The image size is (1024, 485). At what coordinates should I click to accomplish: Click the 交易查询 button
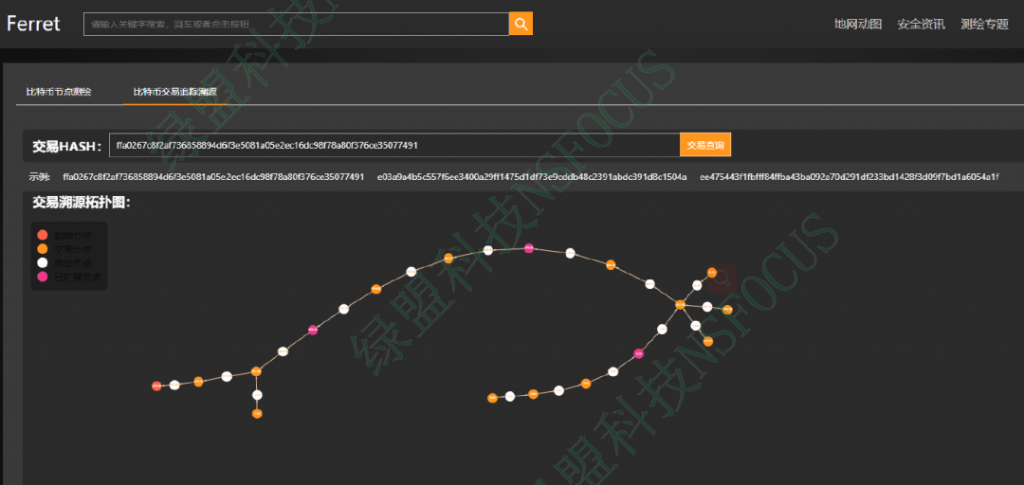705,145
